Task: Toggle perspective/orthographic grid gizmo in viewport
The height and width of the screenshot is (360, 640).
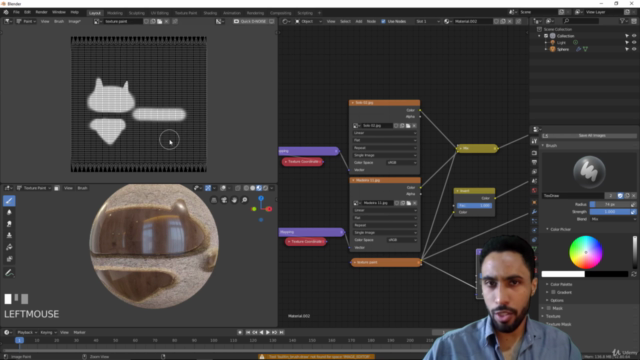Action: coord(213,200)
